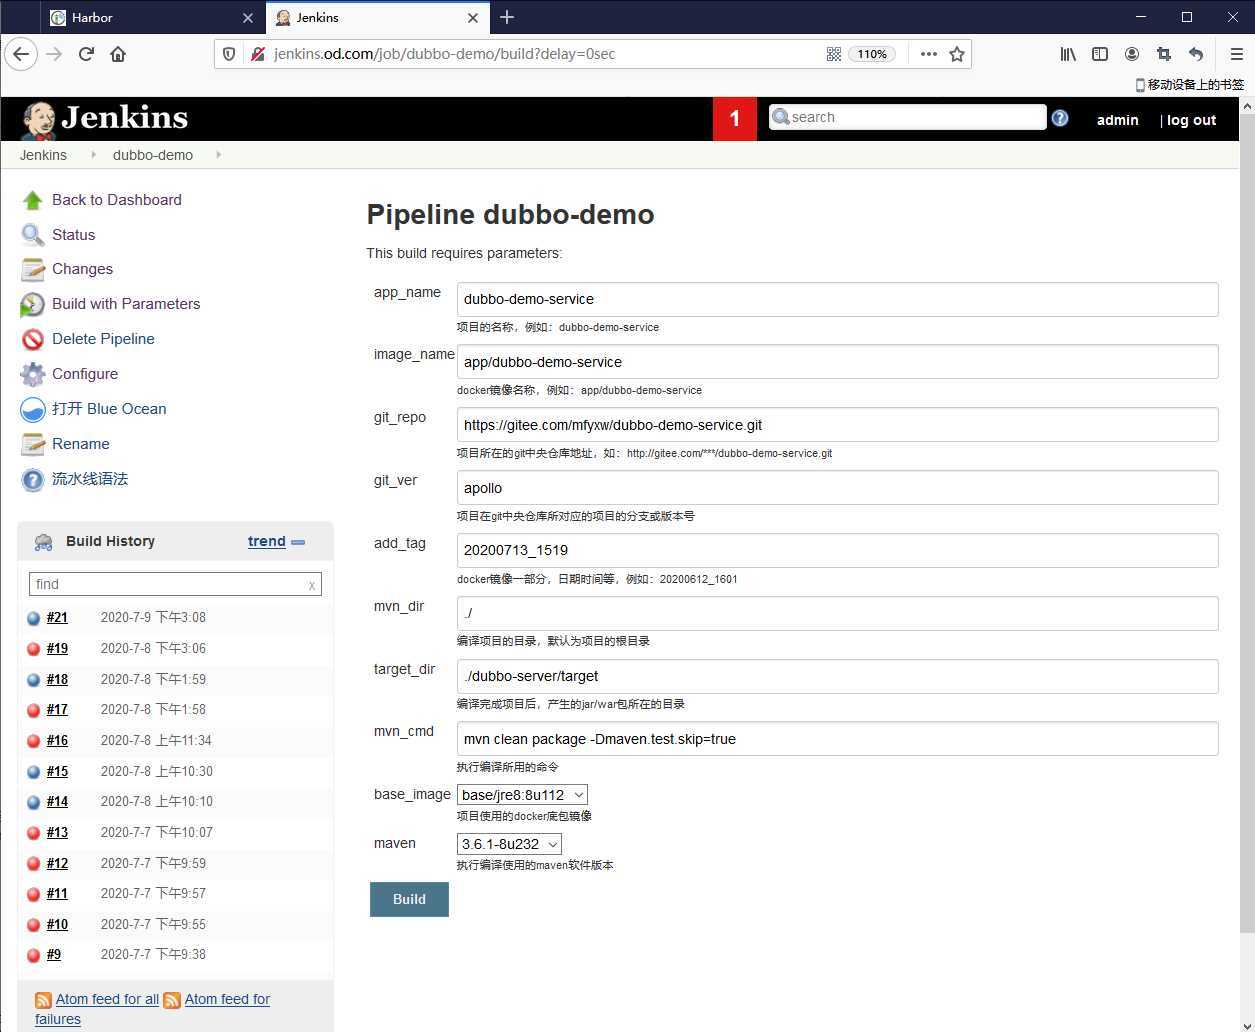Click into the target_dir input field

tap(837, 676)
